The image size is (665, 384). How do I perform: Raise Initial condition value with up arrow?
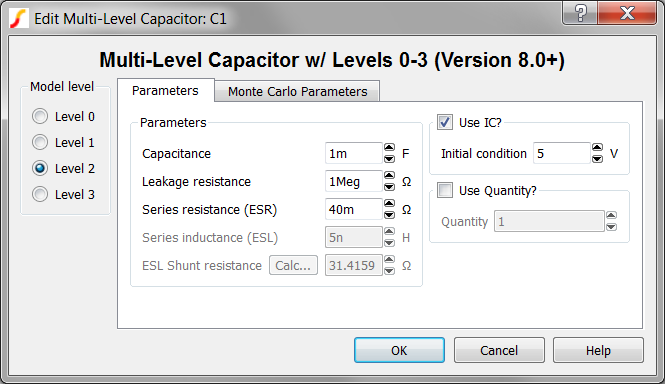pos(597,148)
